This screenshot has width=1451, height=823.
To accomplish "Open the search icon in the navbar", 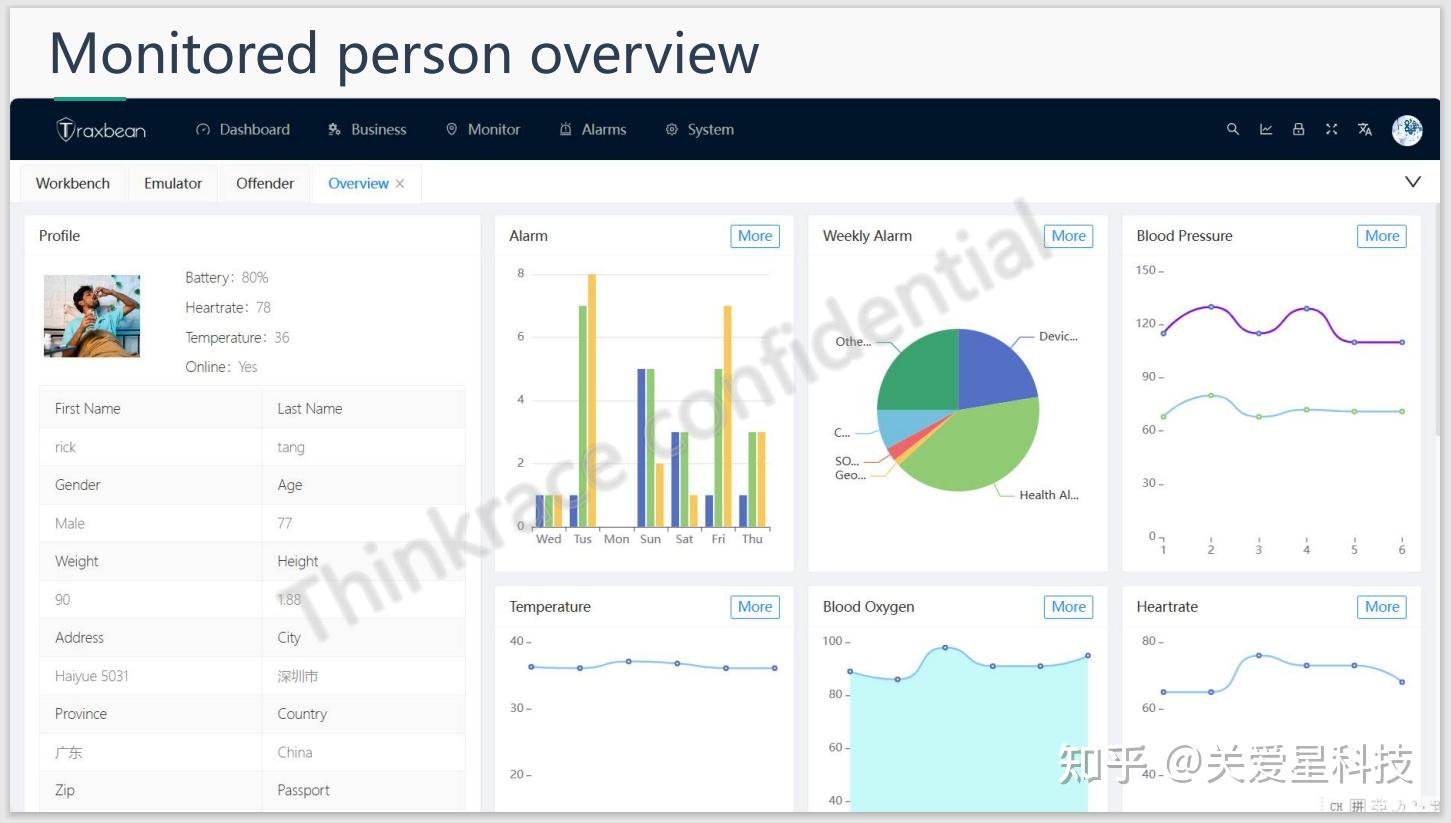I will [1232, 129].
